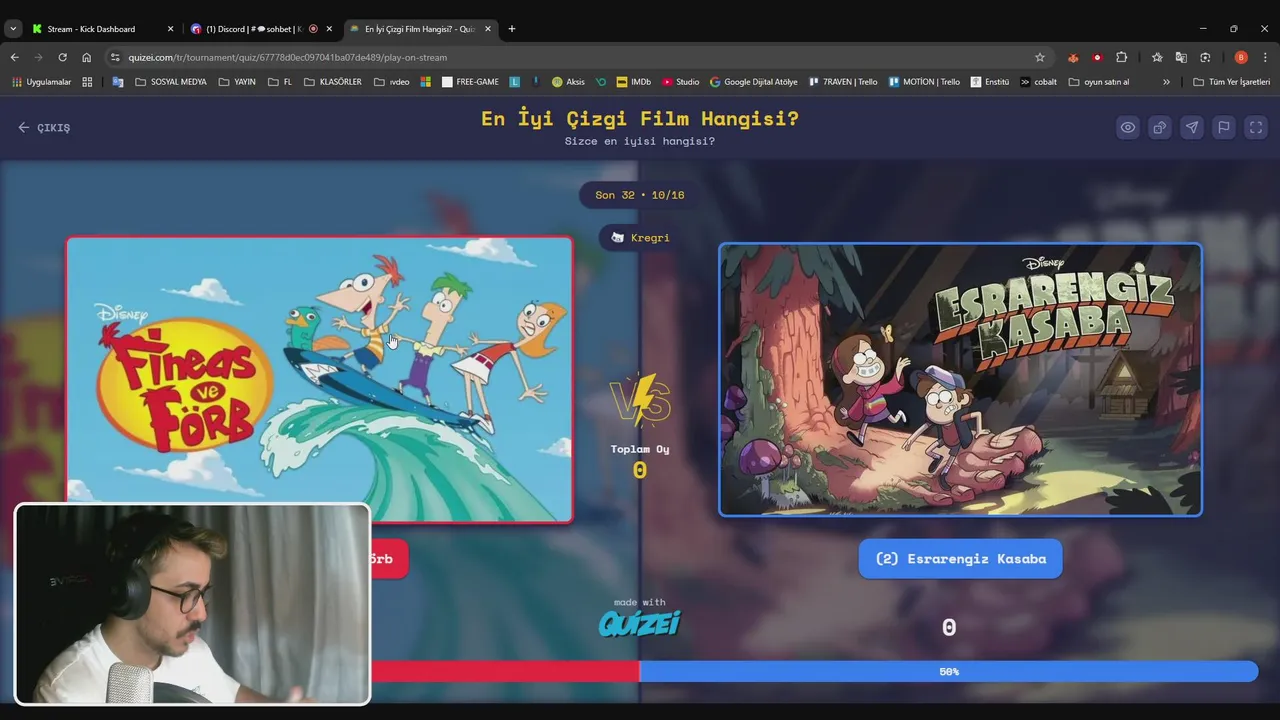Screen dimensions: 1280x720
Task: Toggle the fullscreen icon in quiz header
Action: 1256,127
